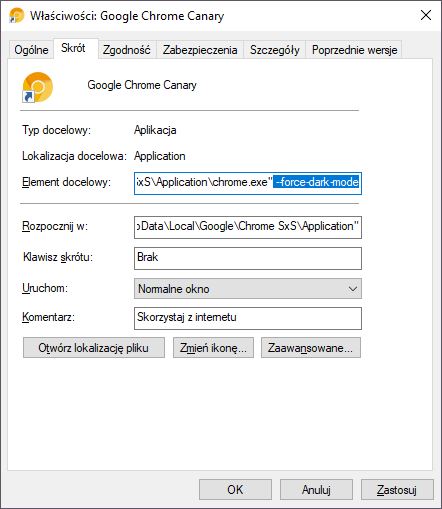Click the title bar Chrome Canary icon

[x=16, y=15]
